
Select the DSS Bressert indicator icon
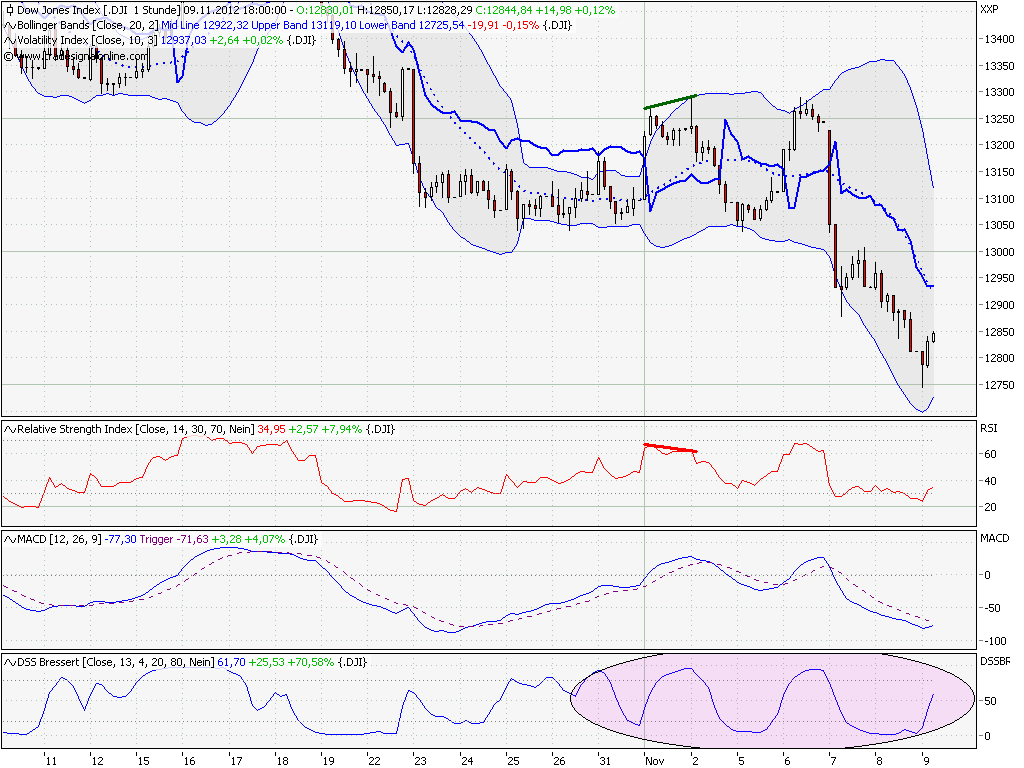click(x=9, y=660)
